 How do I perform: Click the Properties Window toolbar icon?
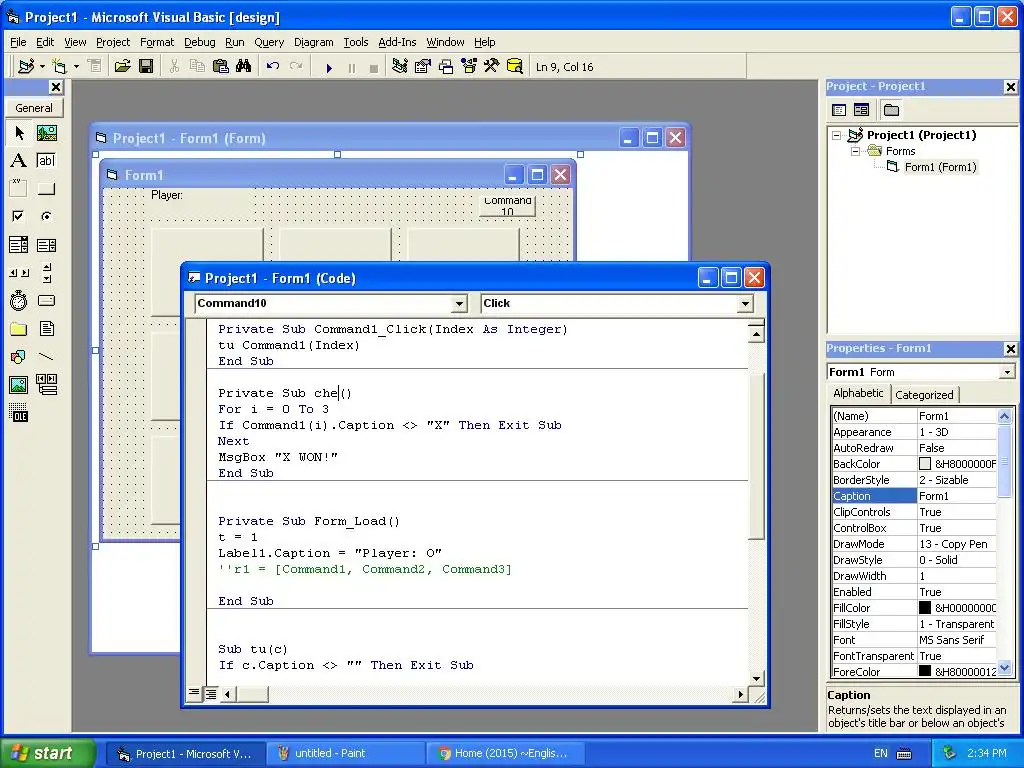(423, 67)
